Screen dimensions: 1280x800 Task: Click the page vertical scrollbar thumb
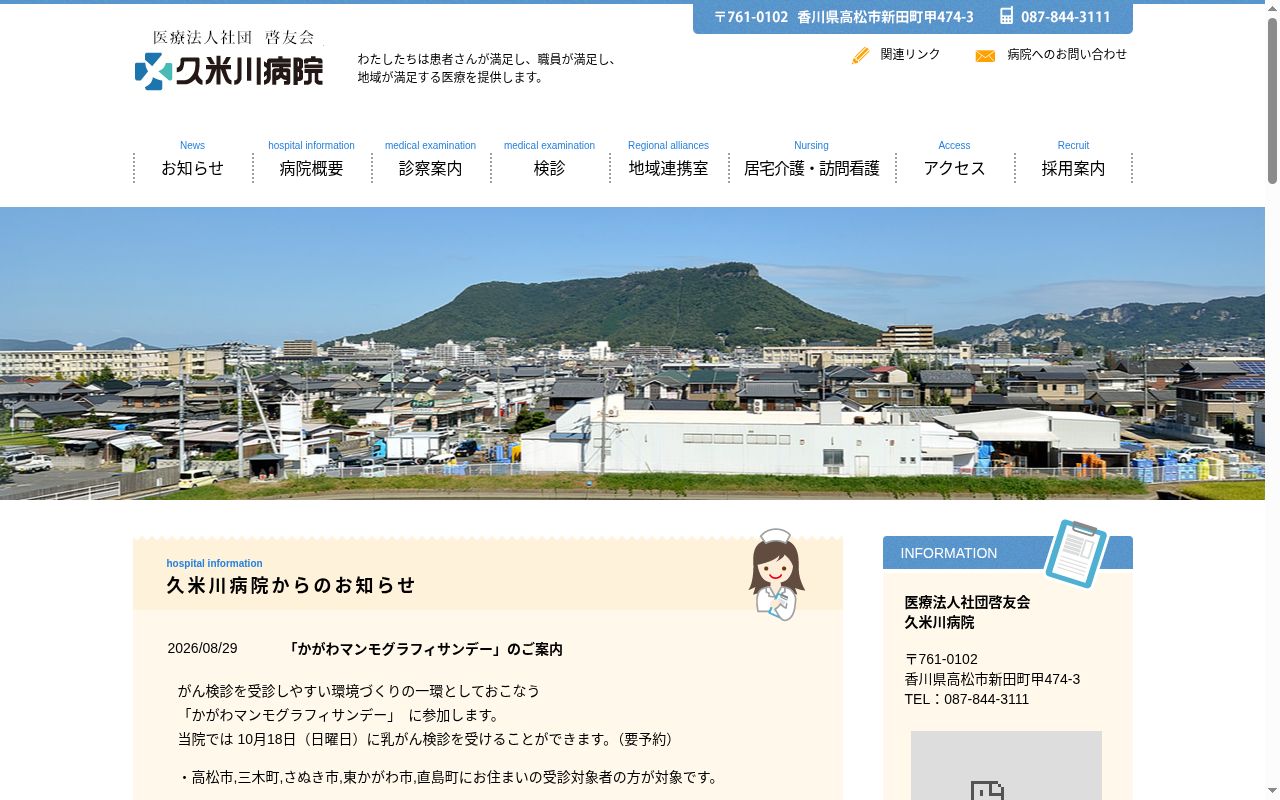[1272, 100]
